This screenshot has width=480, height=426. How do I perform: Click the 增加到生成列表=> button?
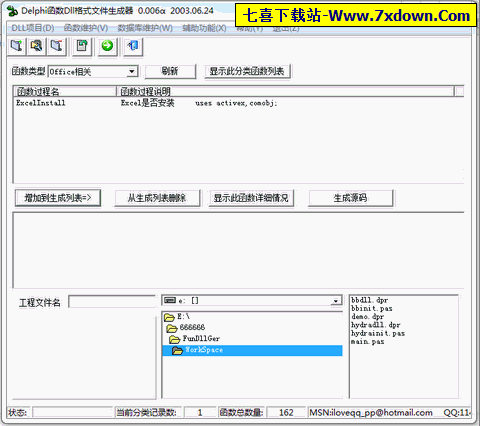click(x=58, y=198)
